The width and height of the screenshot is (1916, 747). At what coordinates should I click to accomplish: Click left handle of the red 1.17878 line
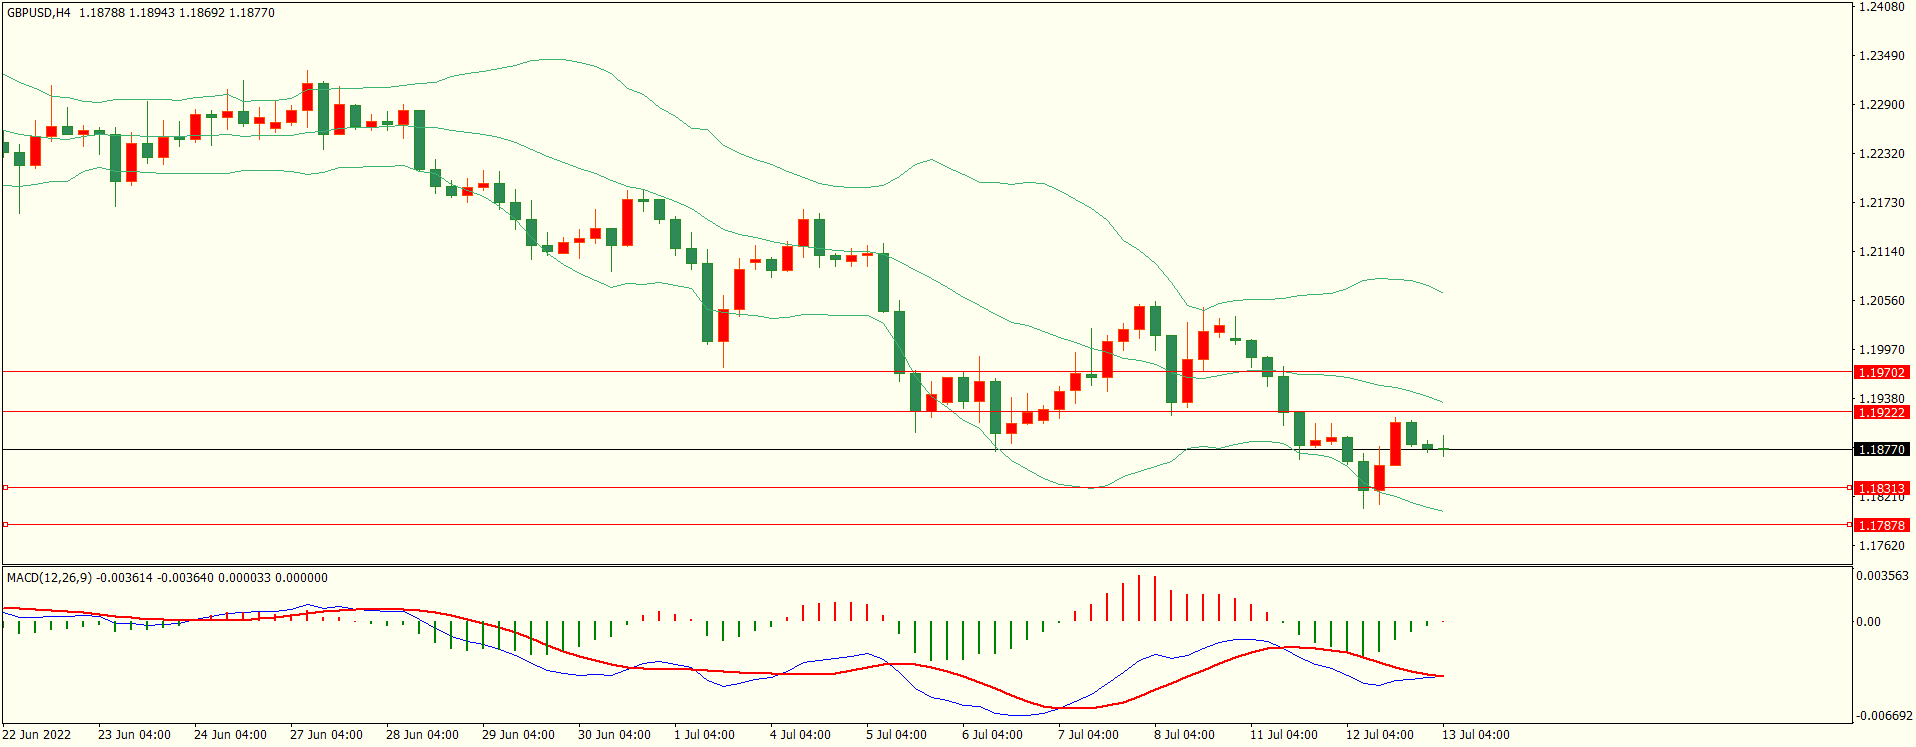pos(5,524)
